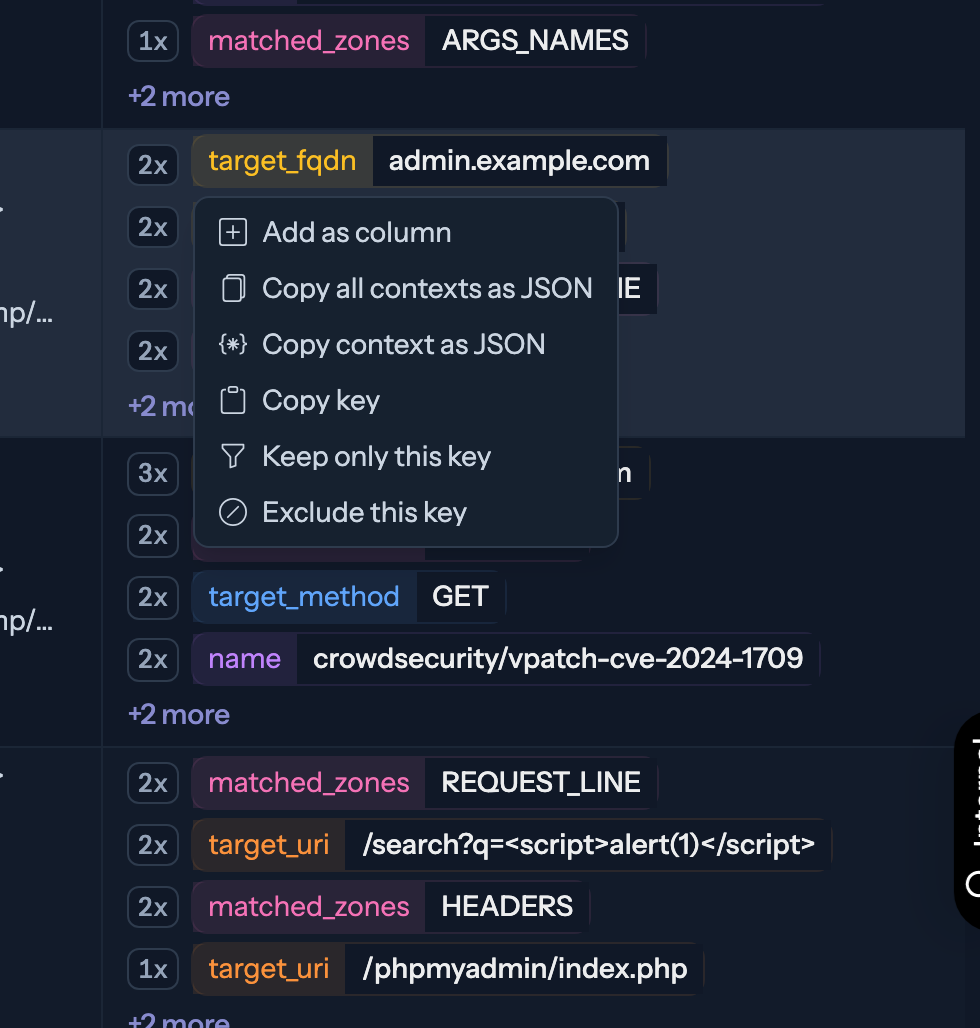The width and height of the screenshot is (980, 1028).
Task: Choose Add as column menu entry
Action: (406, 233)
